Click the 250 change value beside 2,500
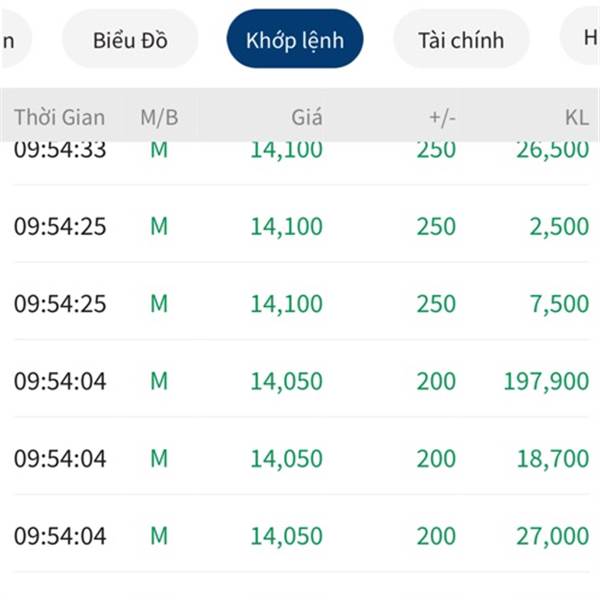Viewport: 600px width, 600px height. [436, 226]
